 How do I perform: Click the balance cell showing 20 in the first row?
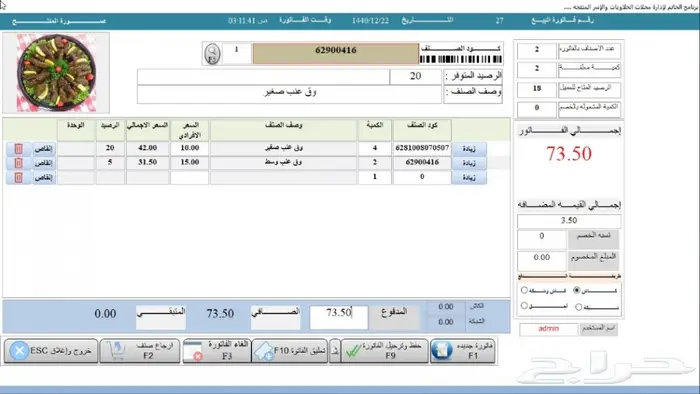110,148
